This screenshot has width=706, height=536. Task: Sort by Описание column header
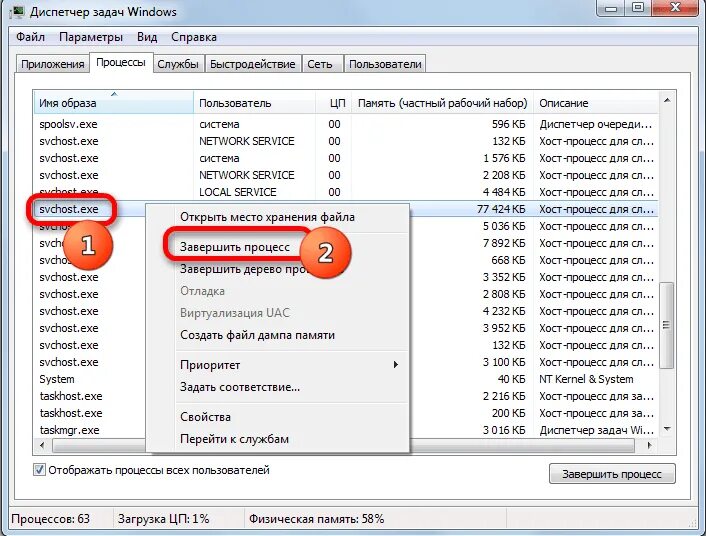[x=596, y=103]
